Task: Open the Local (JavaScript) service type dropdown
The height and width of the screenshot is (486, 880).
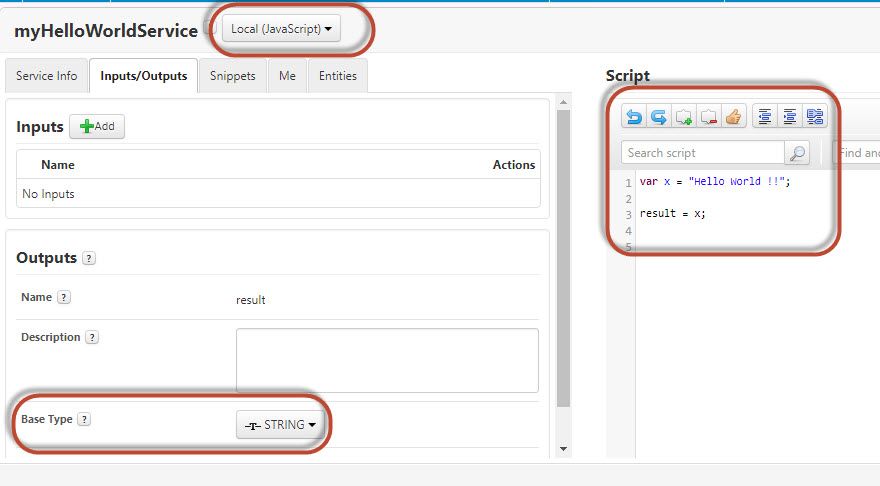Action: 281,29
